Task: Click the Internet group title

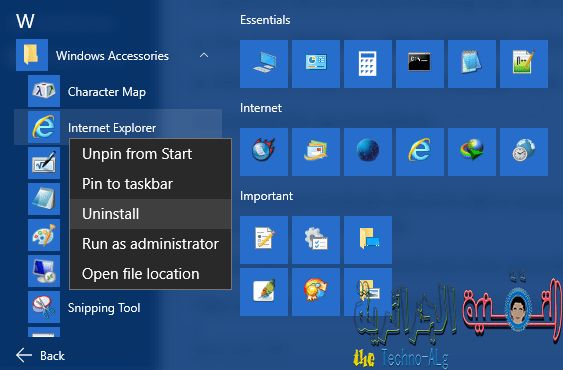Action: point(261,108)
